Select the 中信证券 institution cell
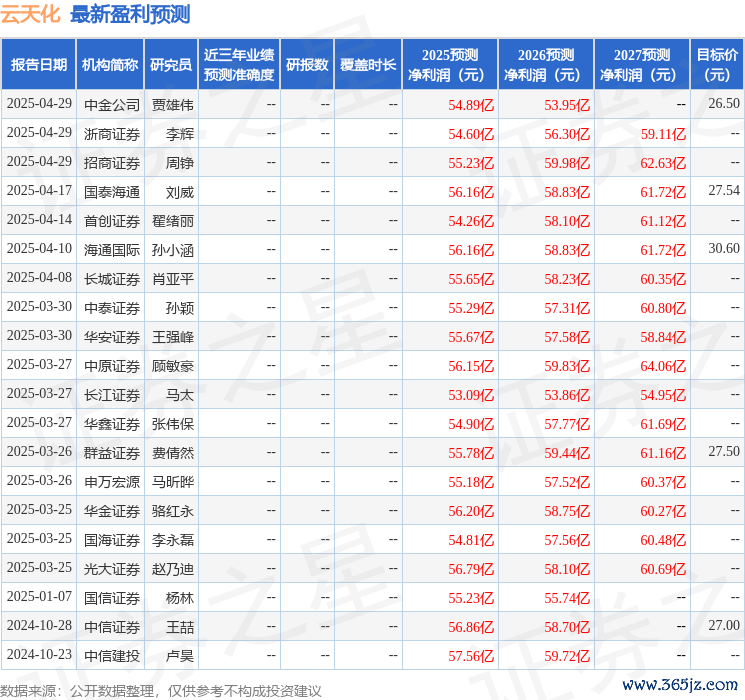 click(112, 627)
